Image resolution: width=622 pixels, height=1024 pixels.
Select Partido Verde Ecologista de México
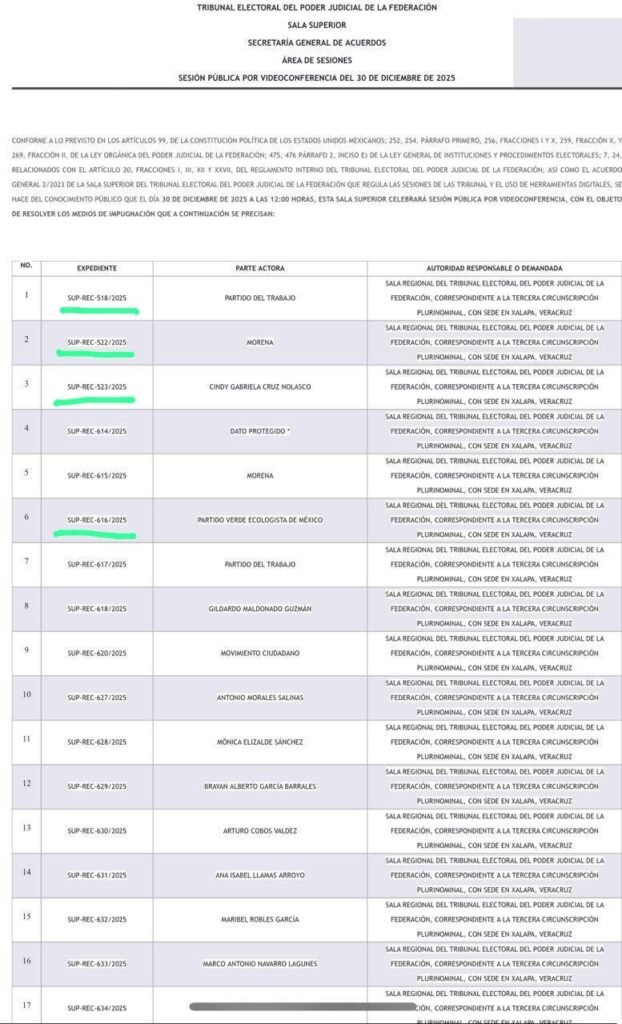click(x=259, y=520)
